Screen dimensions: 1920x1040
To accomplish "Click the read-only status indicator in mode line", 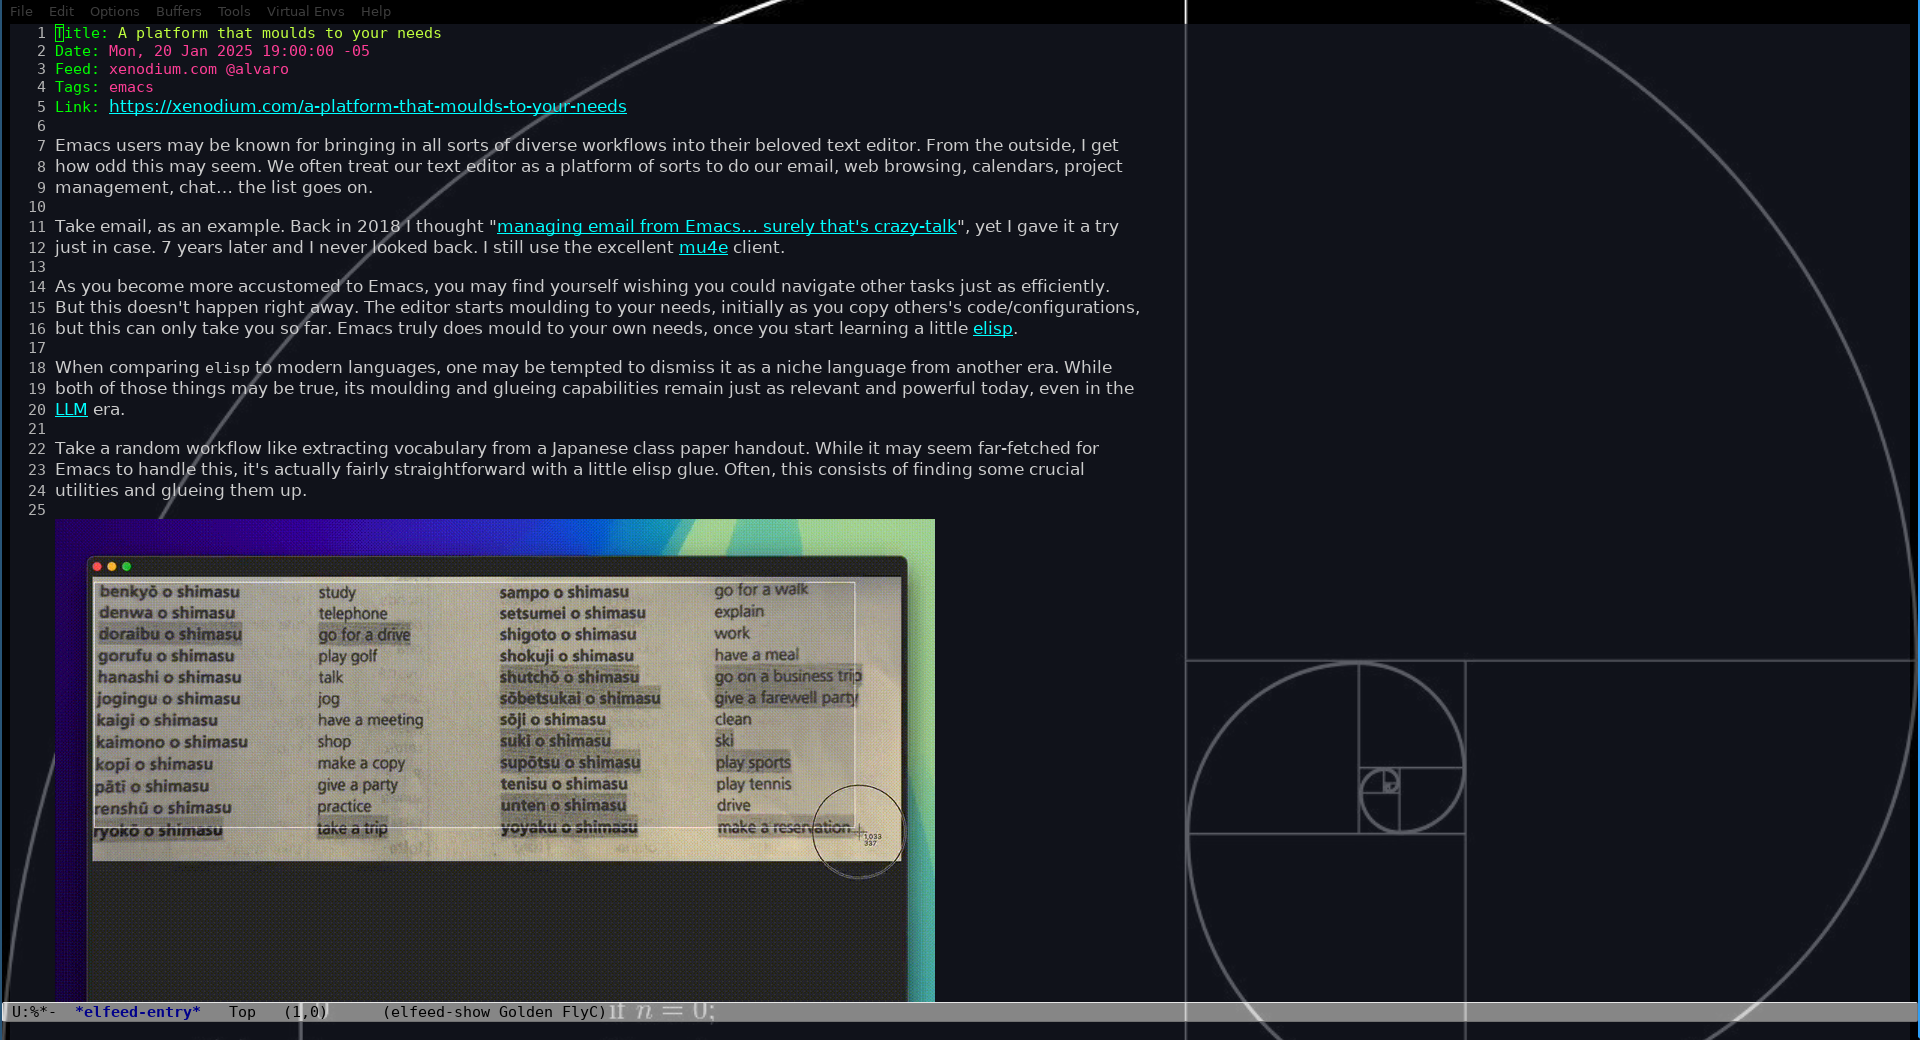I will pyautogui.click(x=34, y=1012).
